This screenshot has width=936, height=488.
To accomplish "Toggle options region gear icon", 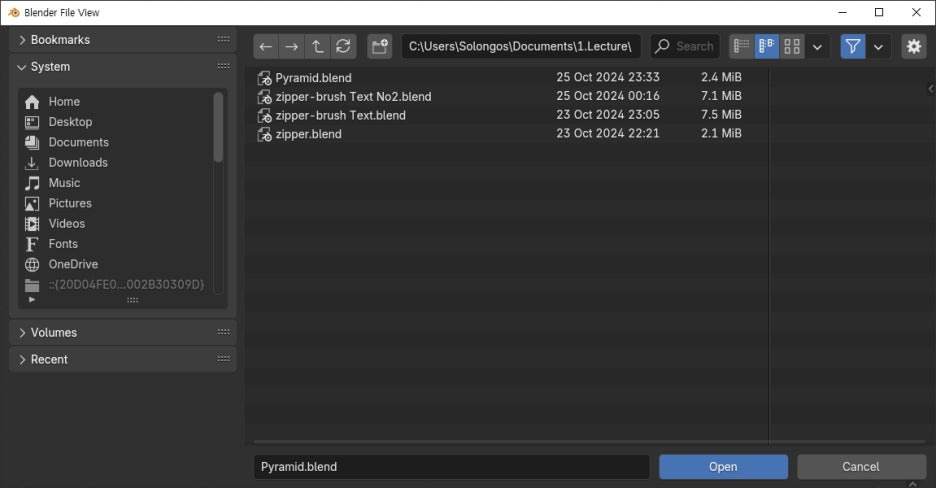I will click(914, 47).
